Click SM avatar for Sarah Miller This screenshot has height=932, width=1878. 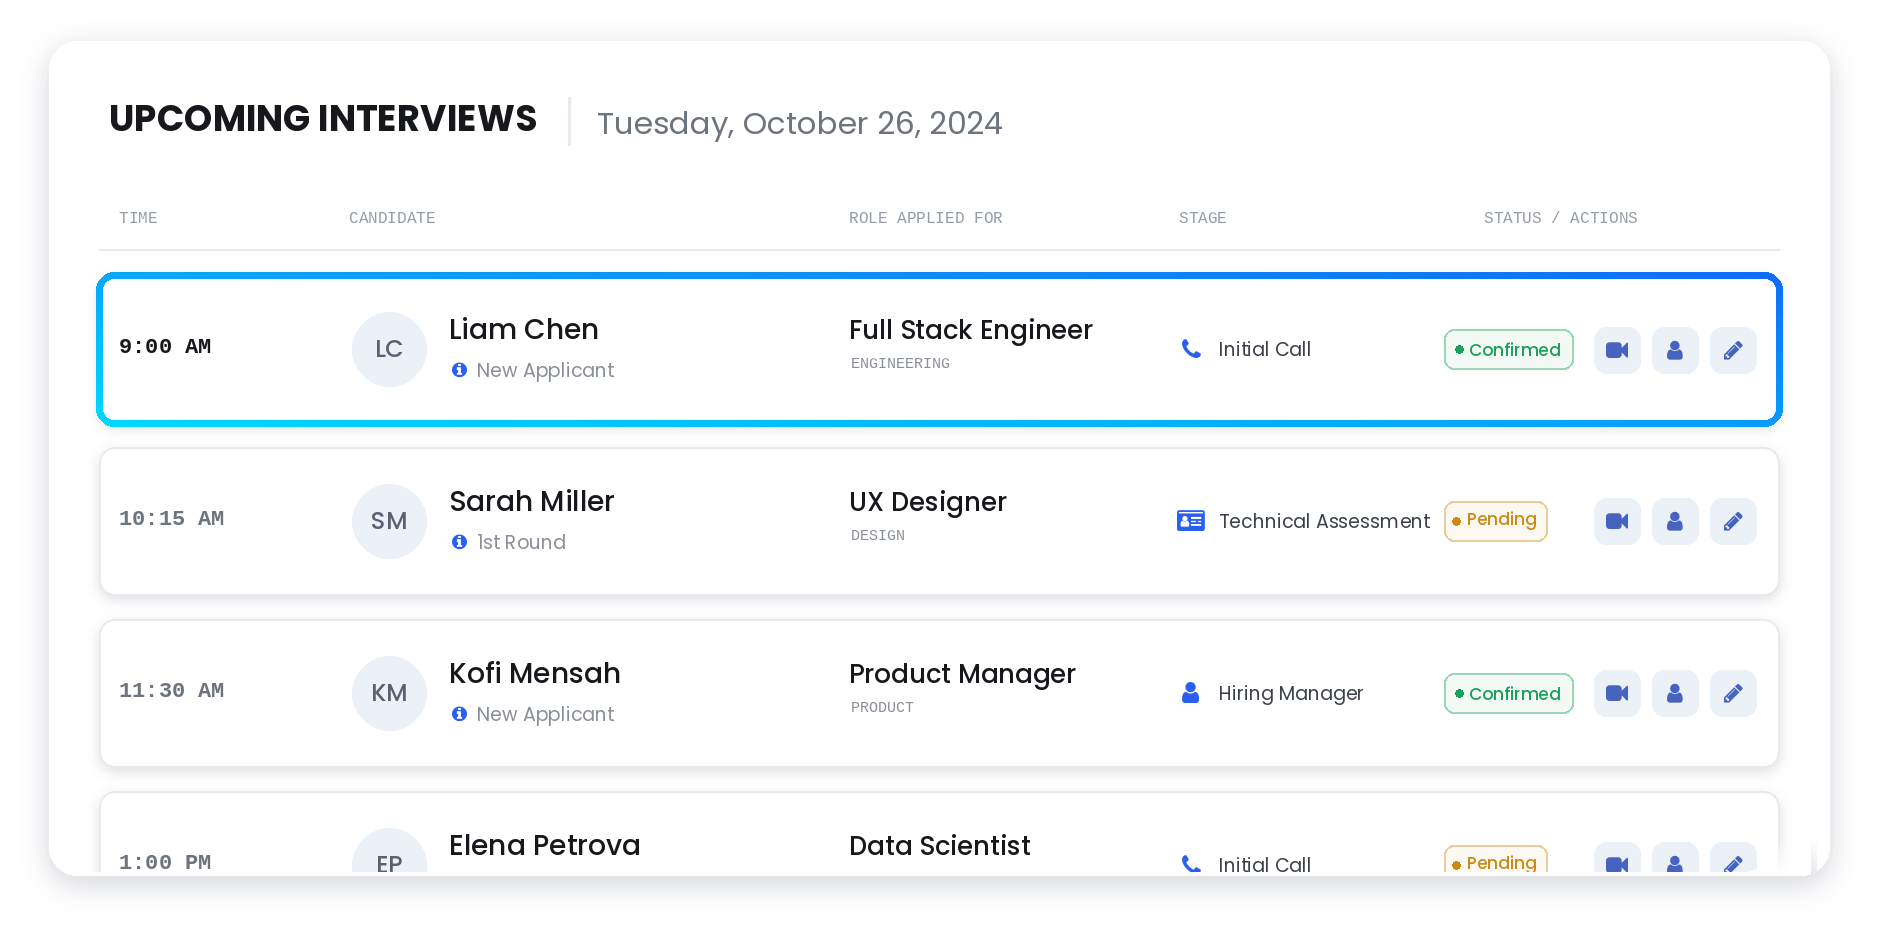click(x=389, y=521)
